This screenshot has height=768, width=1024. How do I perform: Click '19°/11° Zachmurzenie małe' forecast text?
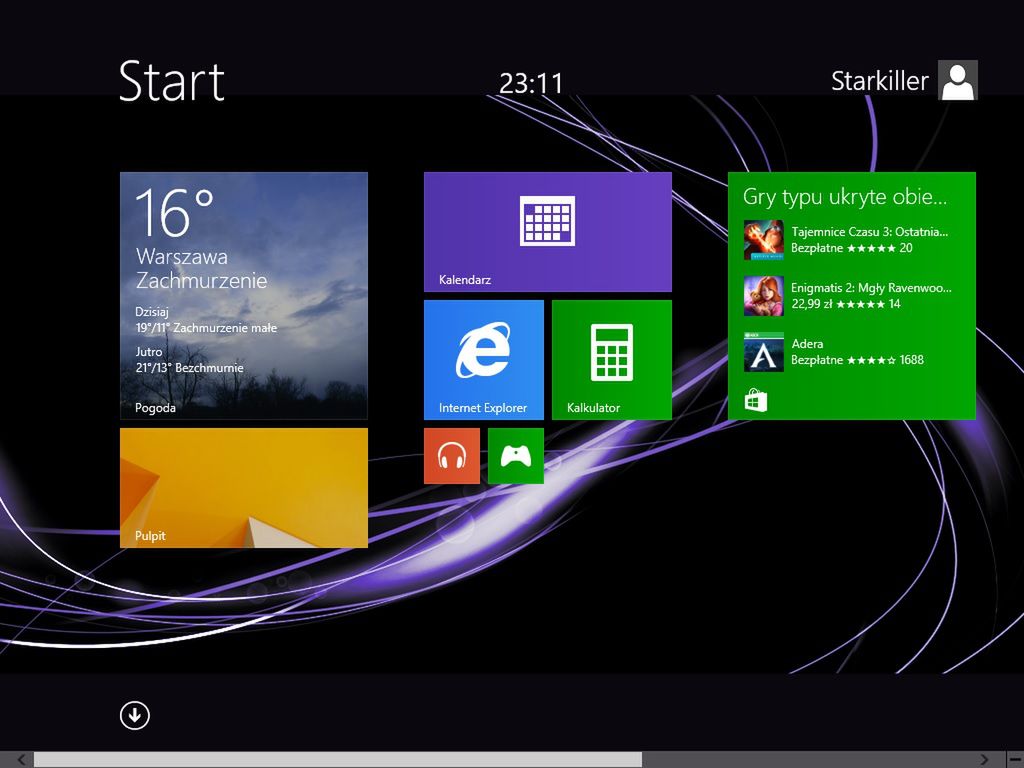tap(206, 328)
